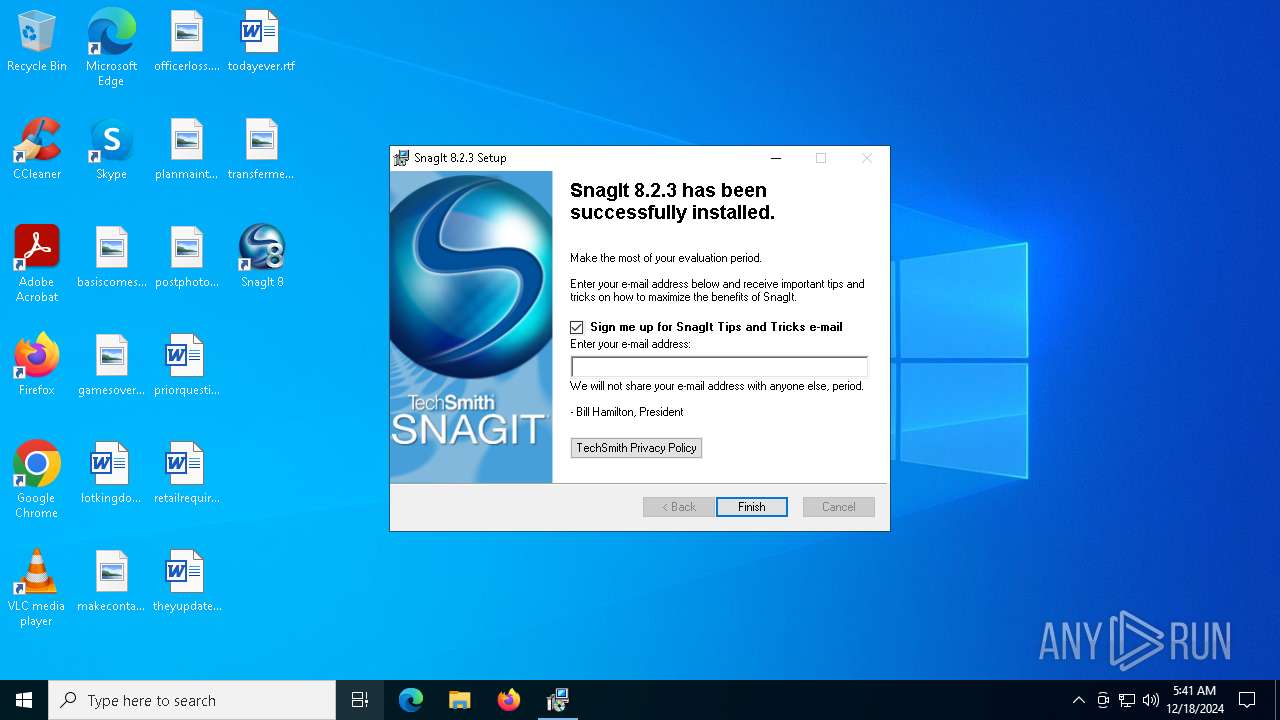
Task: Open the notification center
Action: click(1247, 700)
